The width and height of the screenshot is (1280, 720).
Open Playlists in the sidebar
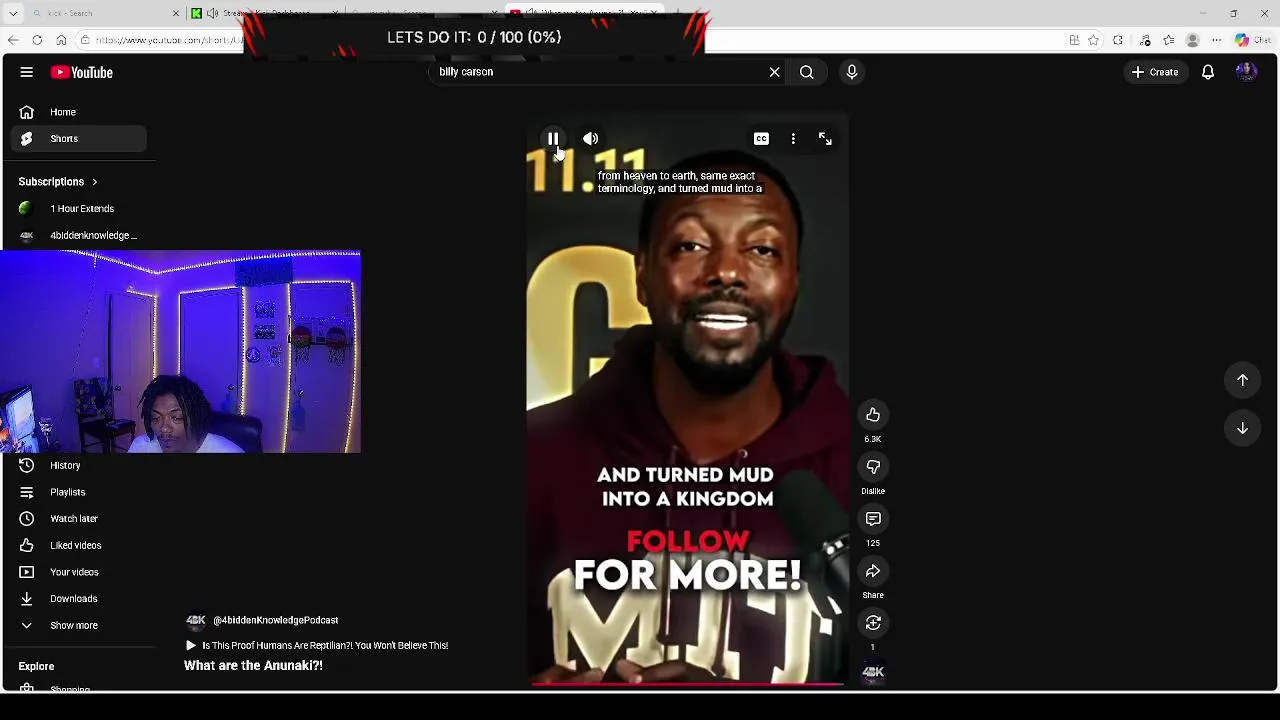coord(80,492)
